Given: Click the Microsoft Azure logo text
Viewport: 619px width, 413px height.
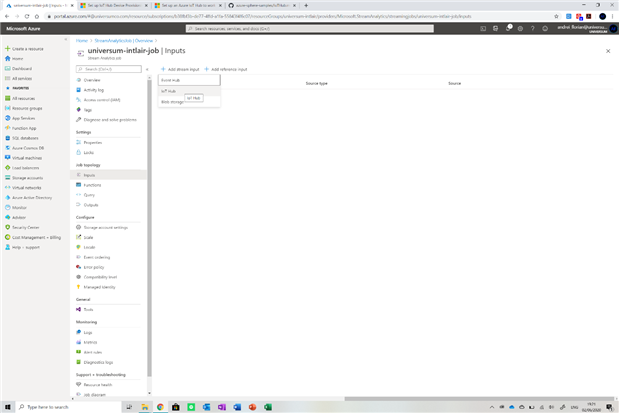Looking at the screenshot, I should point(23,28).
